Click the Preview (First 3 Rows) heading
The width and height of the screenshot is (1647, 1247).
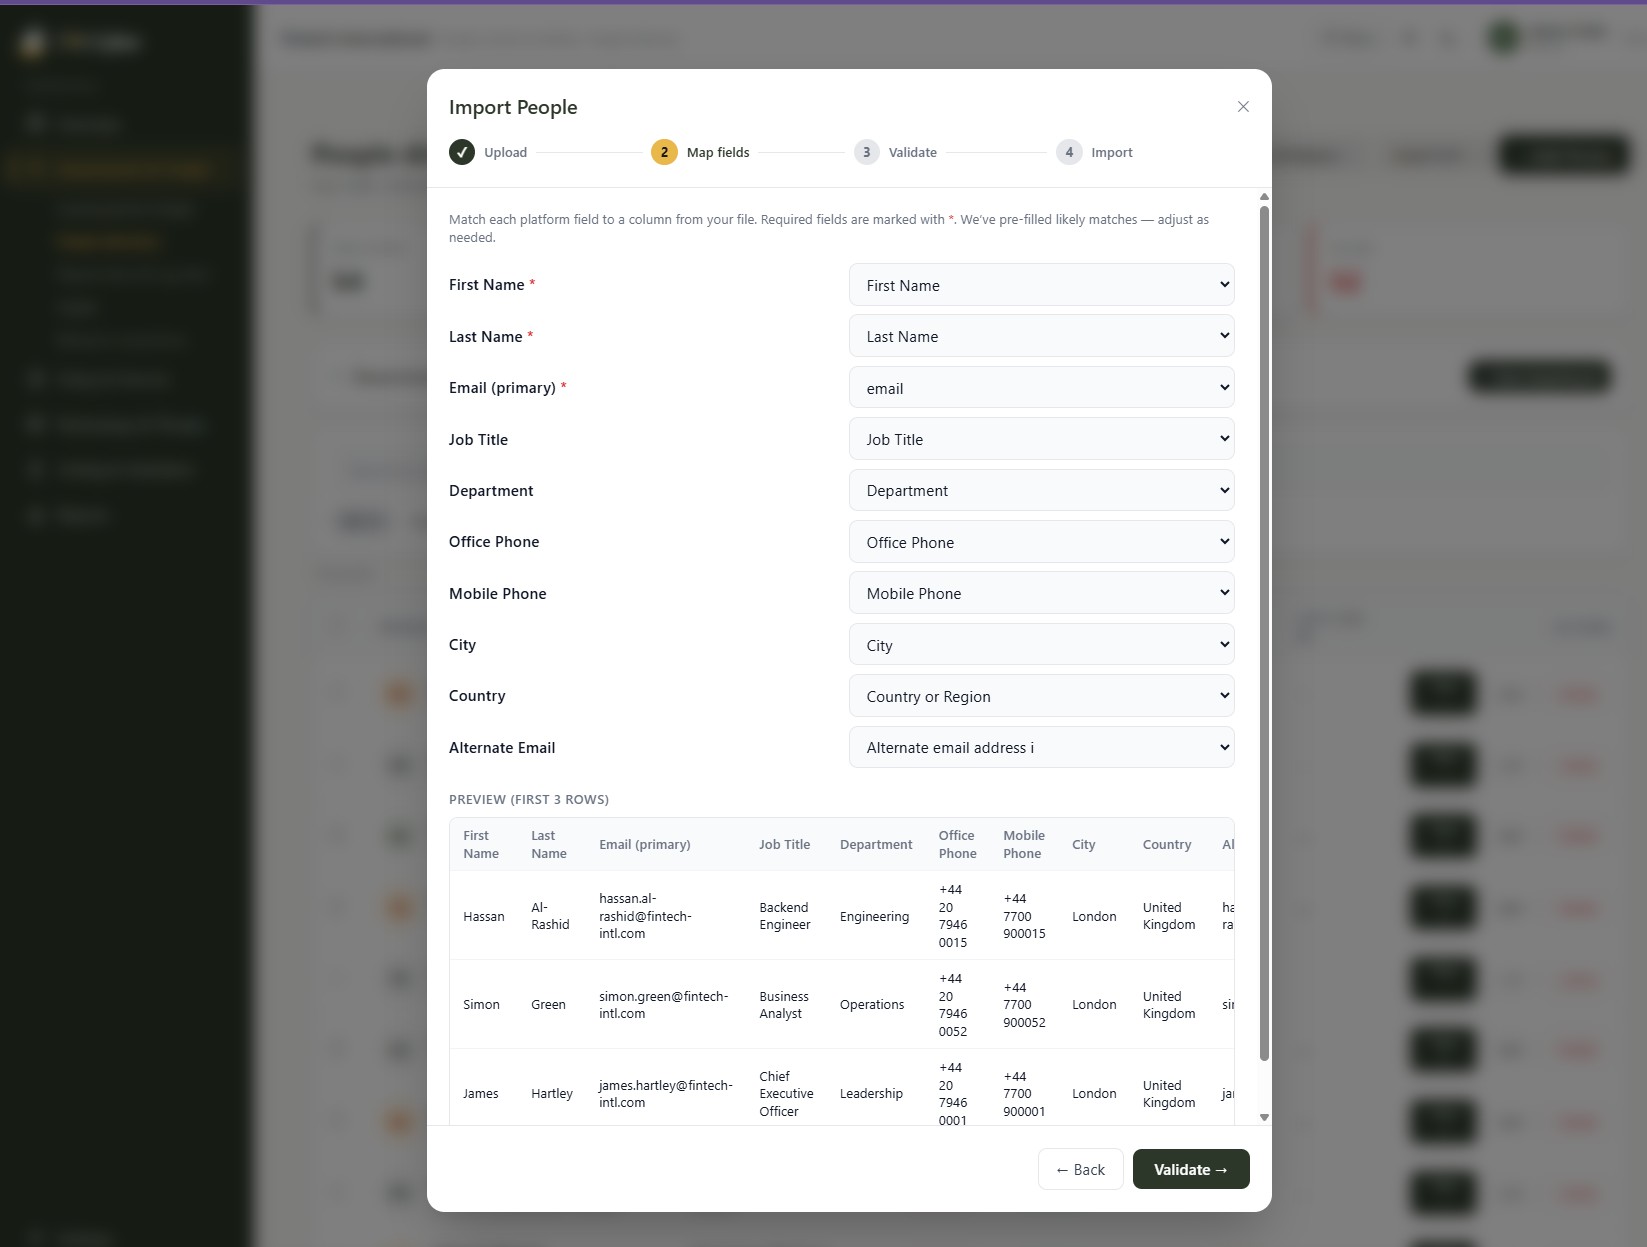click(x=529, y=799)
